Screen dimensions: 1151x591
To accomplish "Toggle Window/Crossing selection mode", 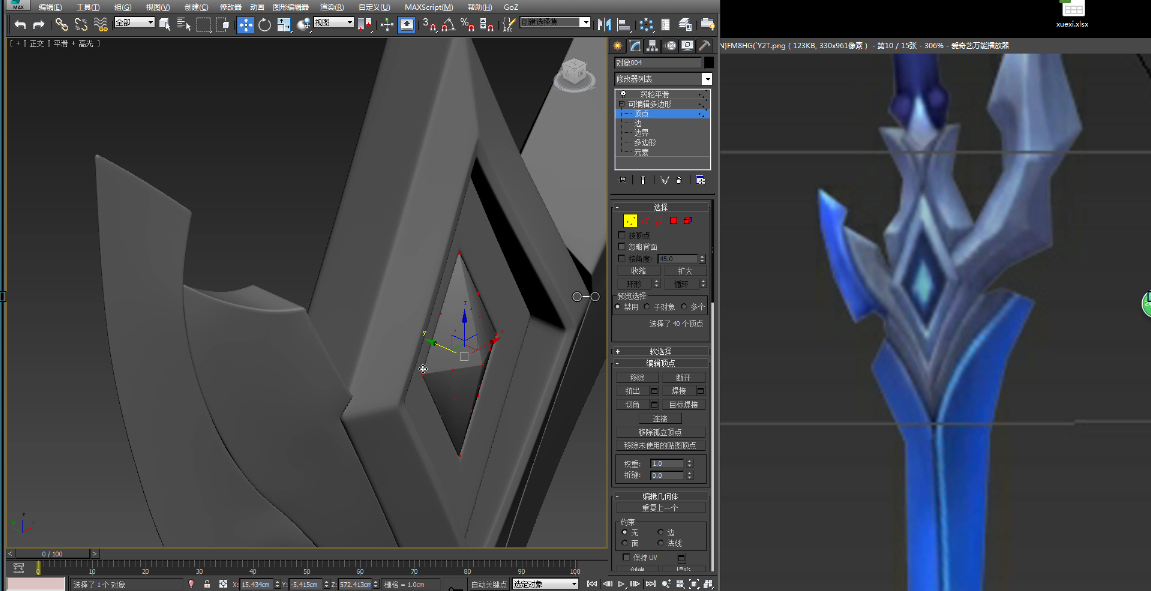I will pyautogui.click(x=222, y=24).
